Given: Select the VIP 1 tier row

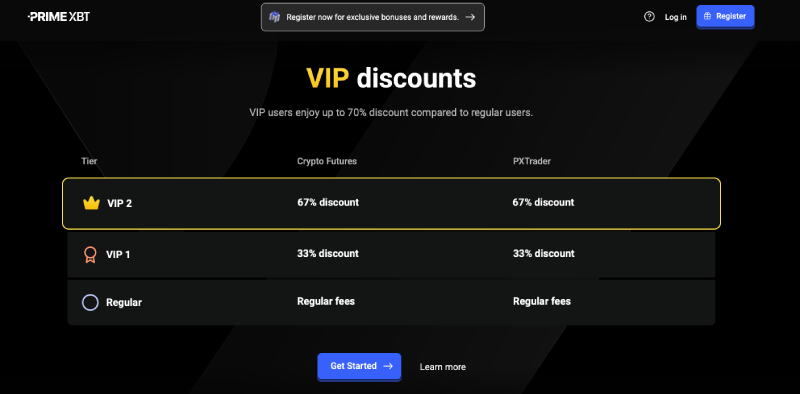Looking at the screenshot, I should (x=391, y=254).
